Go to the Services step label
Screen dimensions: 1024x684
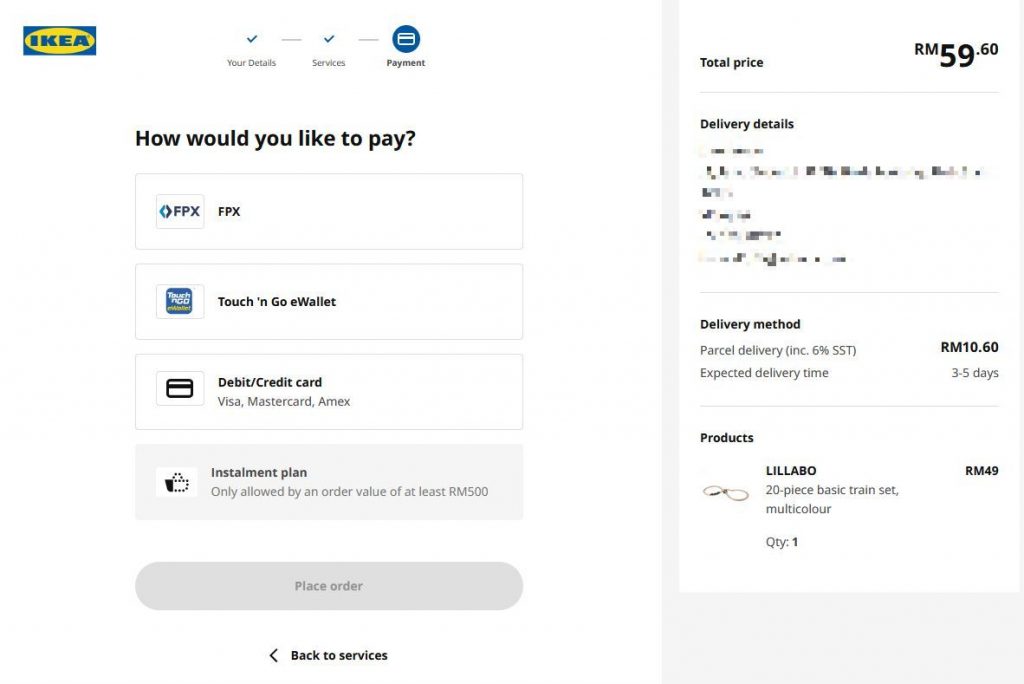pyautogui.click(x=328, y=63)
